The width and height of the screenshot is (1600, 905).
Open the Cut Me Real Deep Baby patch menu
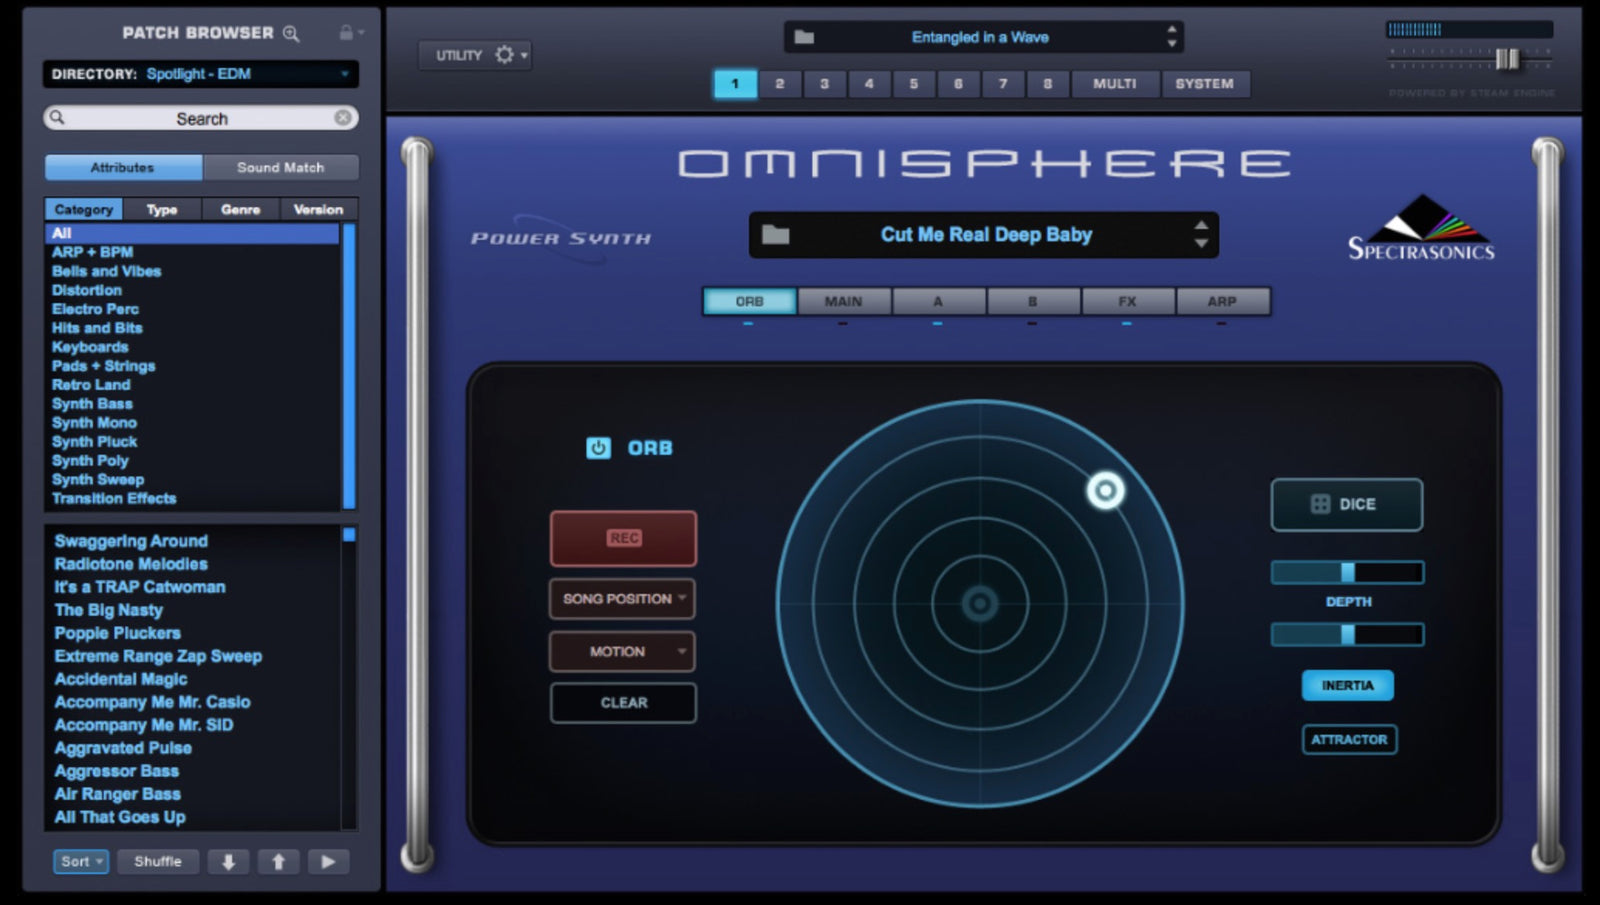[985, 235]
